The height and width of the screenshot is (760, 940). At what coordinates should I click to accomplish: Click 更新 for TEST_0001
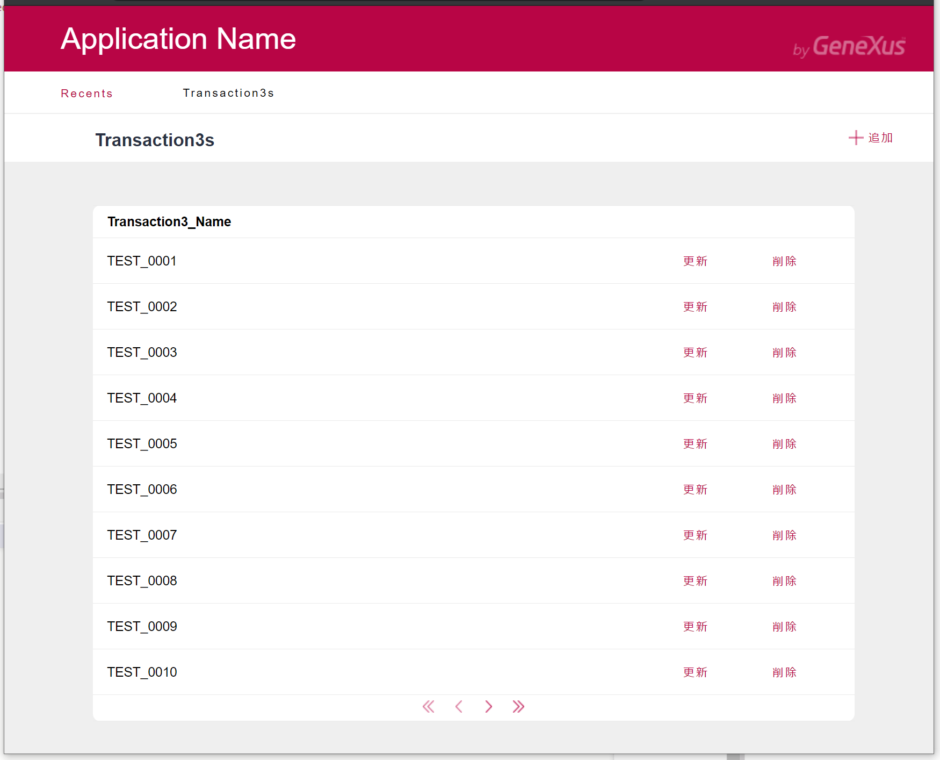(x=695, y=261)
